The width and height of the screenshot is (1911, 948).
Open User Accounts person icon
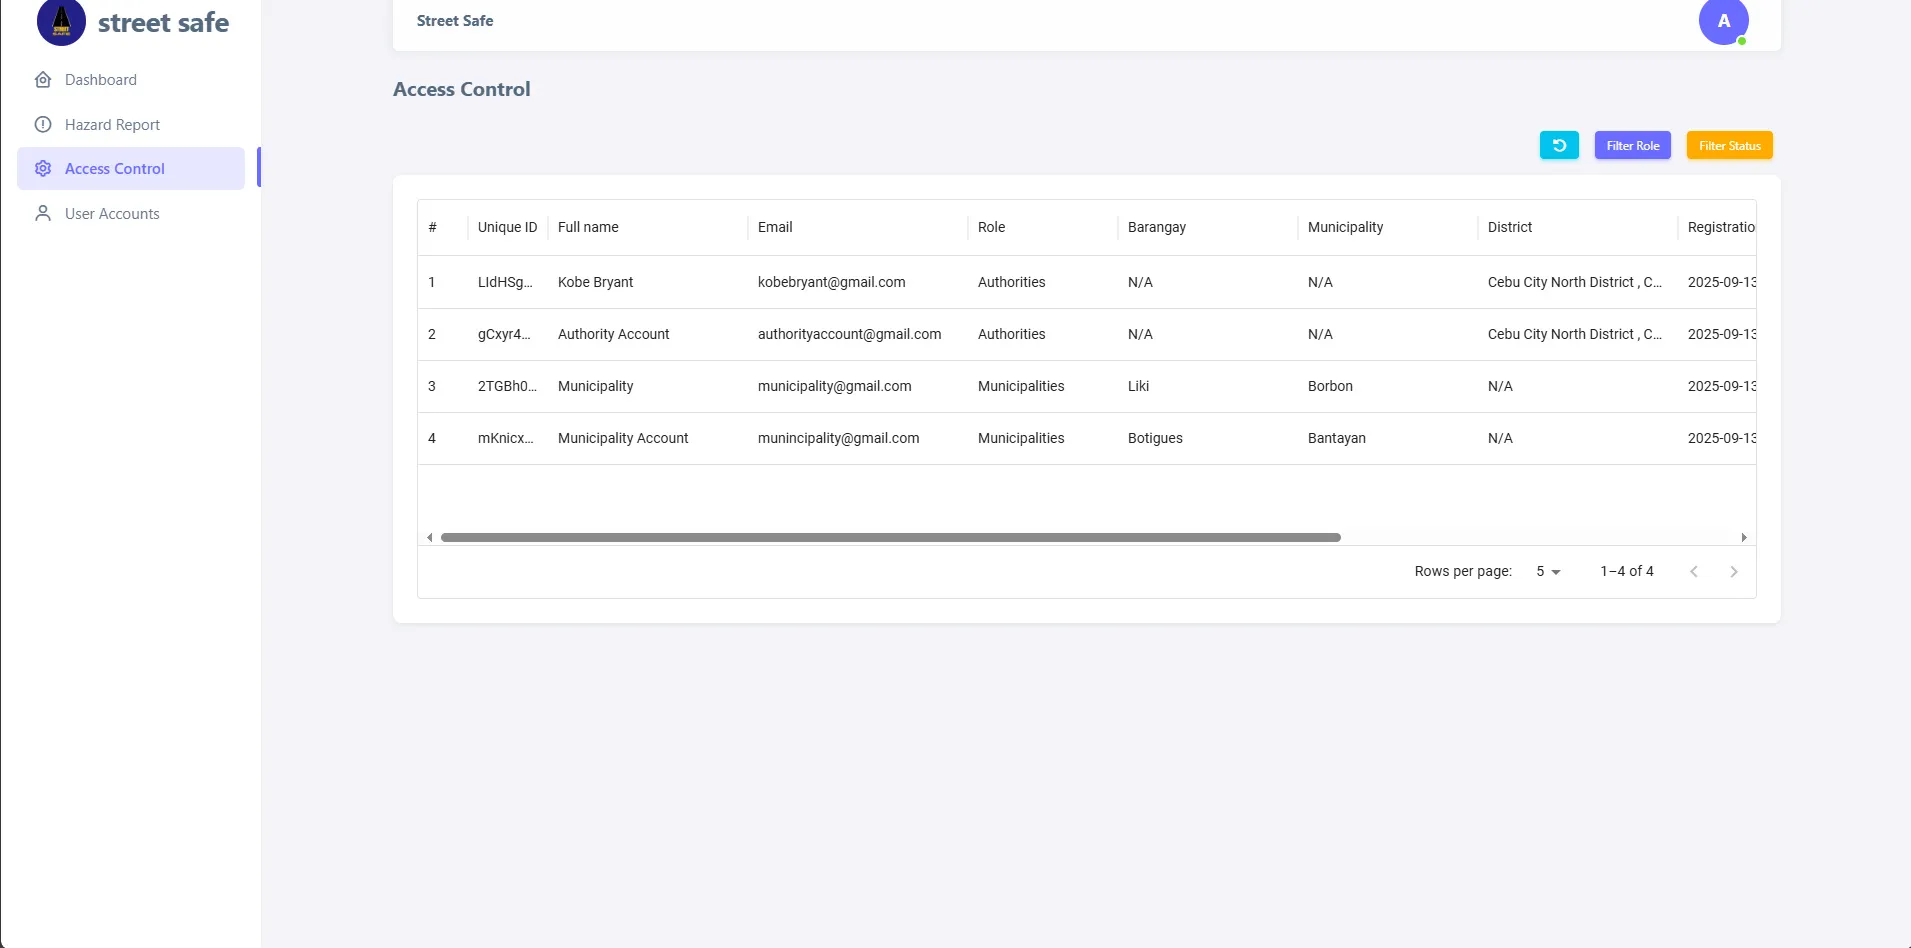pos(43,214)
